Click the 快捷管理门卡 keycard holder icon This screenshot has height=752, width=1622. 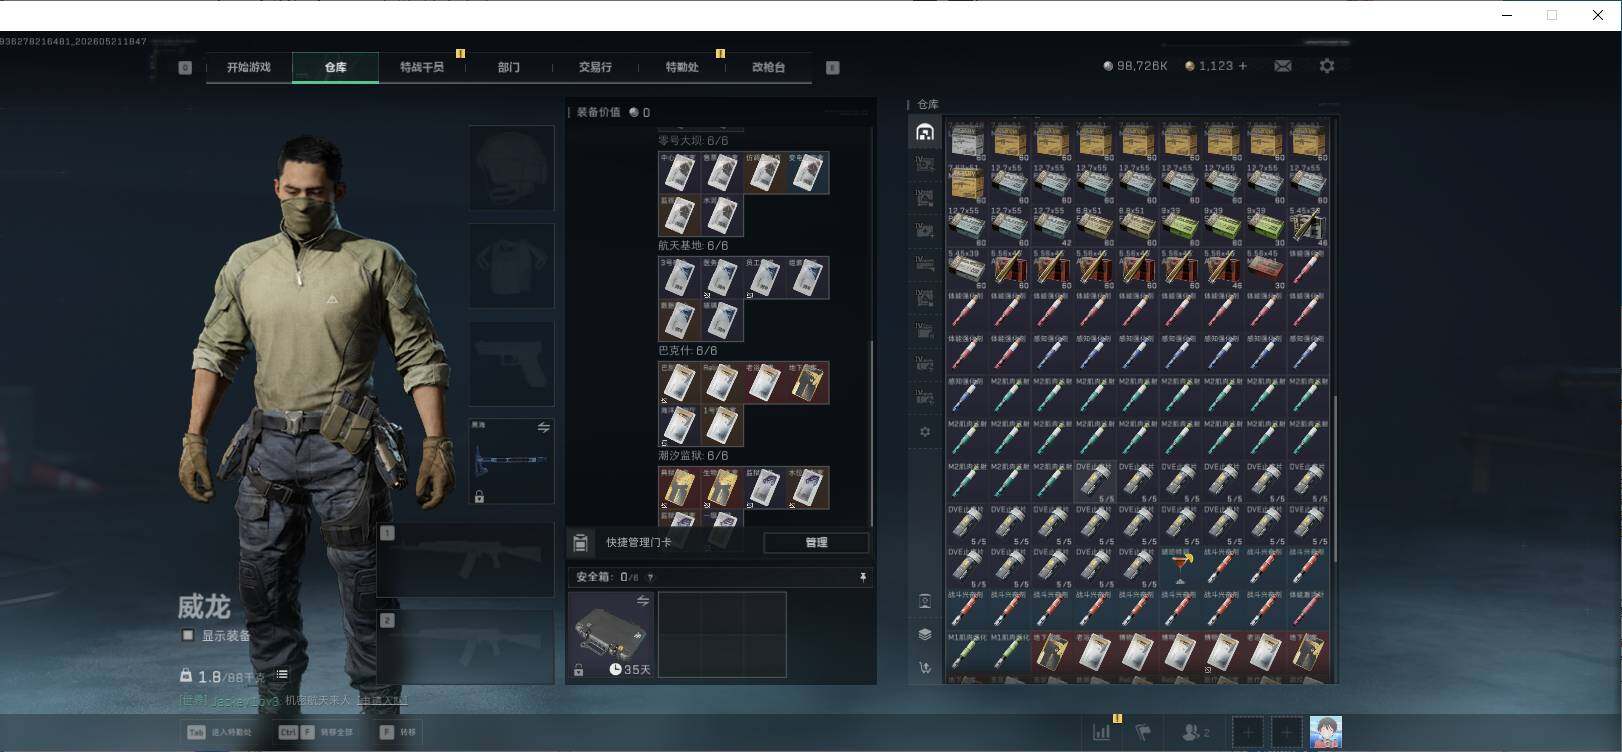580,543
